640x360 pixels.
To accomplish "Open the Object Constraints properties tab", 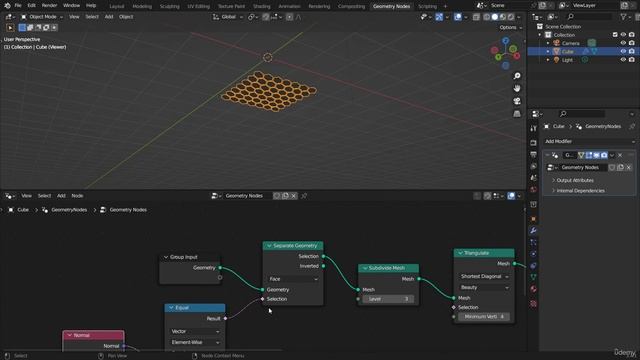I will (x=533, y=266).
